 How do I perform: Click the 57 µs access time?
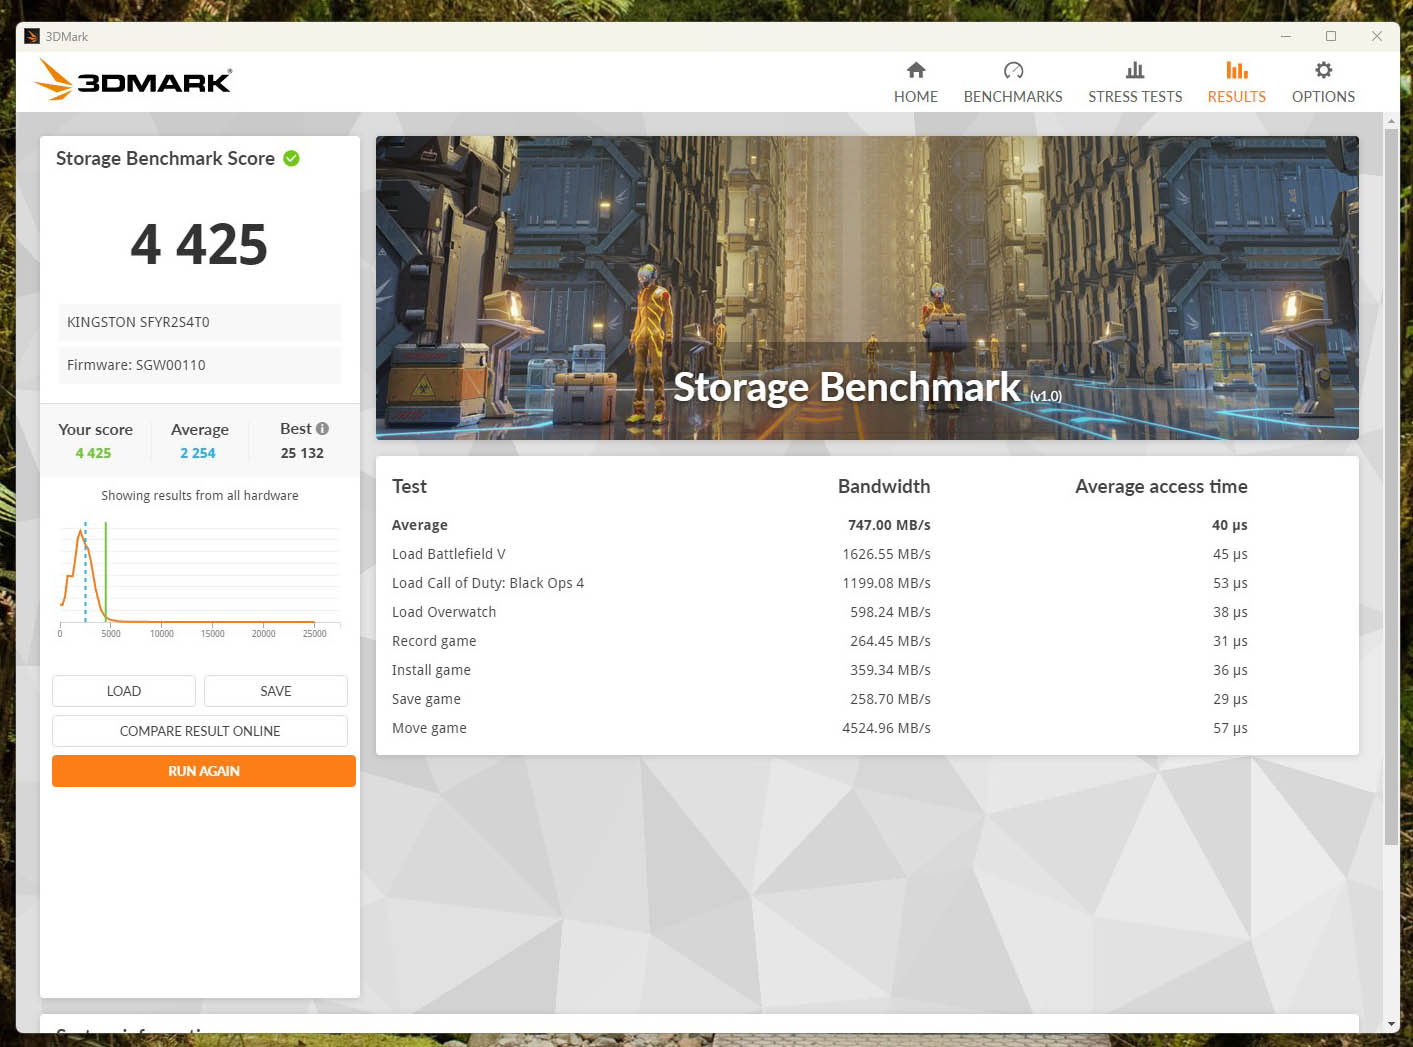tap(1230, 728)
